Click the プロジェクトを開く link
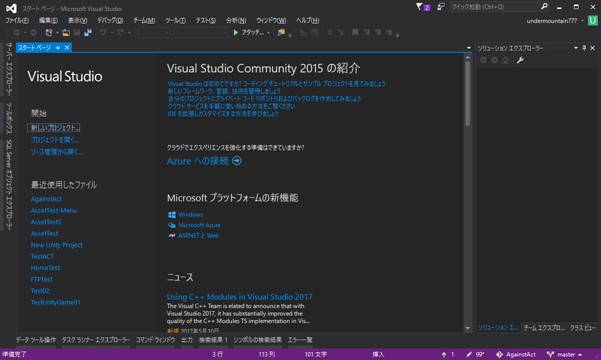The image size is (601, 360). (55, 140)
